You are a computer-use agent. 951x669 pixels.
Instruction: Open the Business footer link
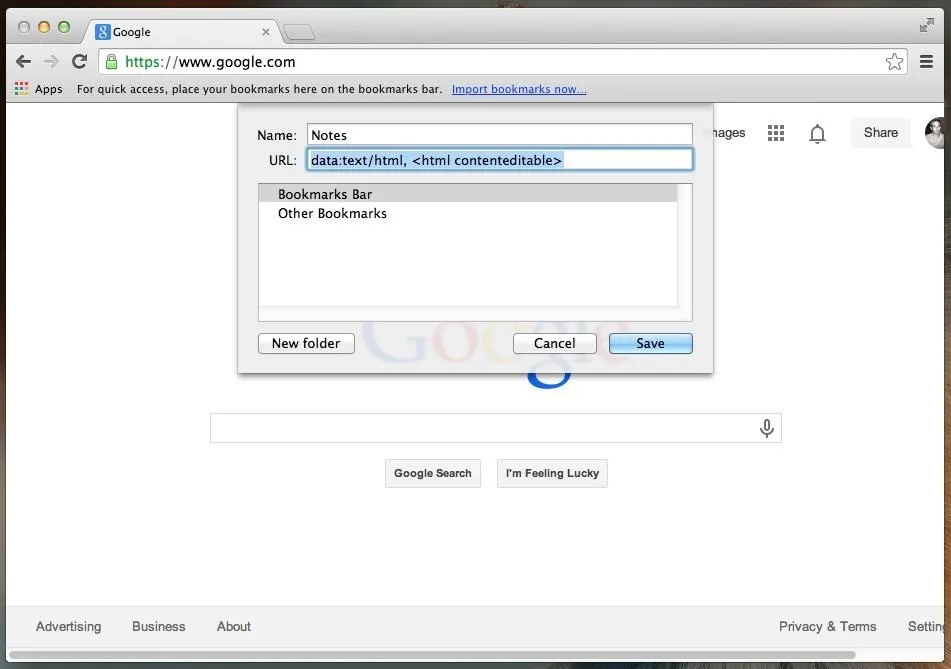pos(159,627)
